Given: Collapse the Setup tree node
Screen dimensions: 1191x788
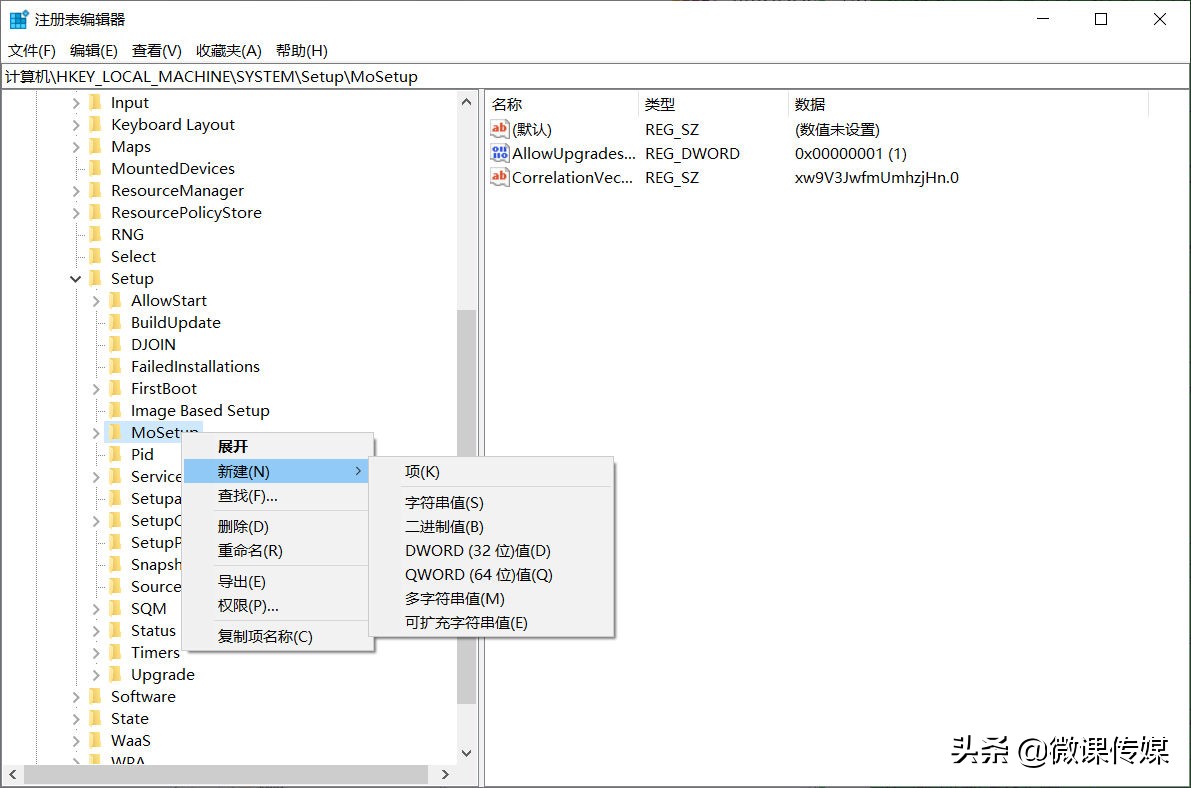Looking at the screenshot, I should tap(76, 279).
